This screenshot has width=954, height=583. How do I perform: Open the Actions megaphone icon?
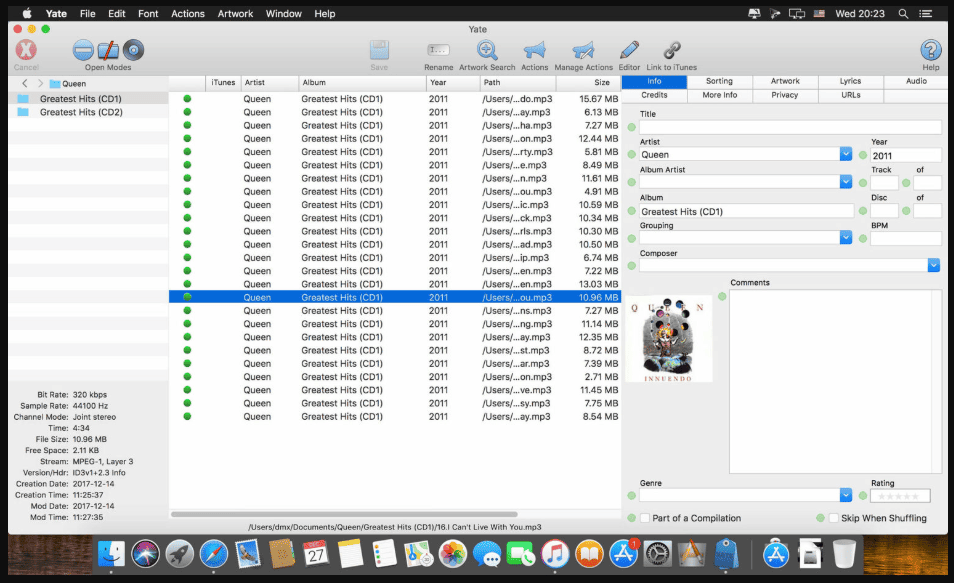(534, 50)
